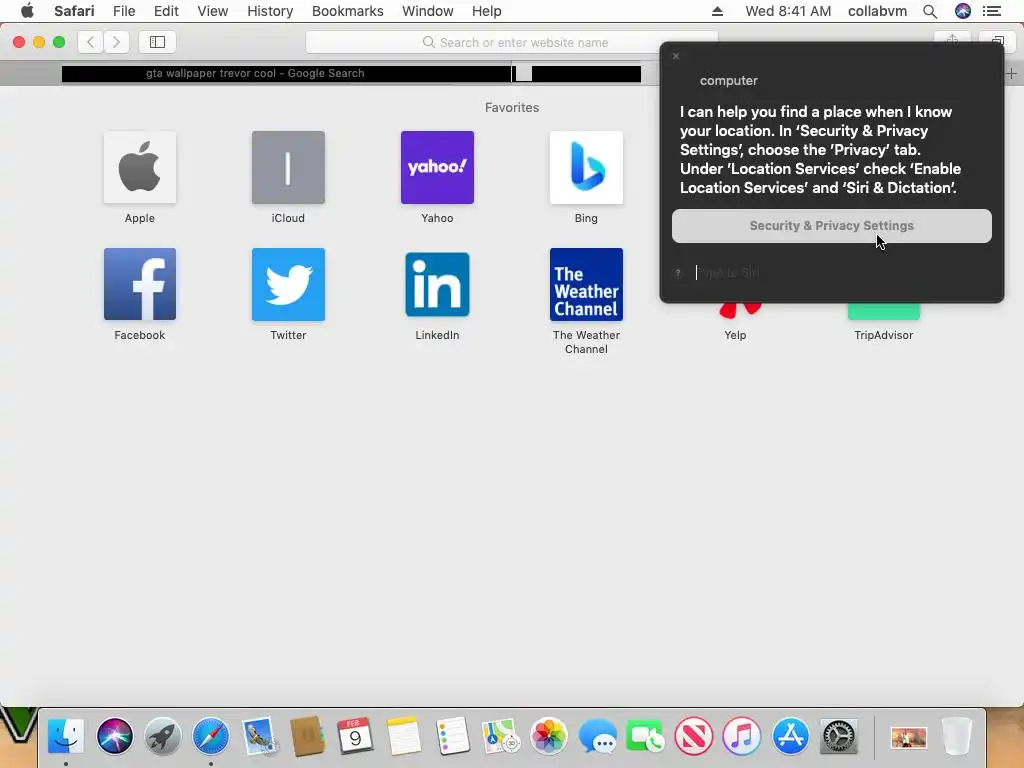The height and width of the screenshot is (768, 1024).
Task: Click the Siri icon in menu bar
Action: coord(963,11)
